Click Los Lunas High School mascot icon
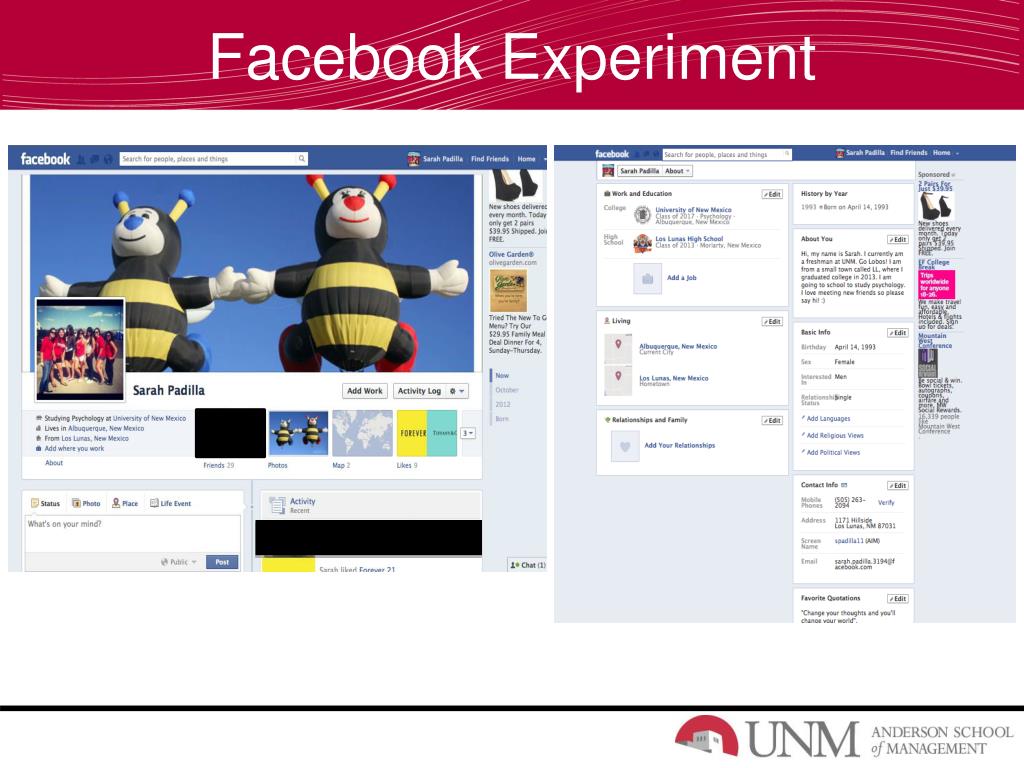 pyautogui.click(x=643, y=244)
